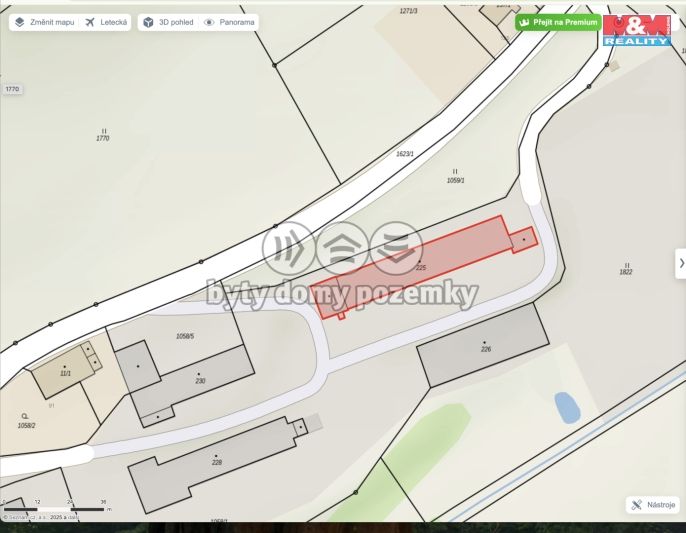This screenshot has width=686, height=533.
Task: Click the 3D cube icon
Action: [148, 22]
